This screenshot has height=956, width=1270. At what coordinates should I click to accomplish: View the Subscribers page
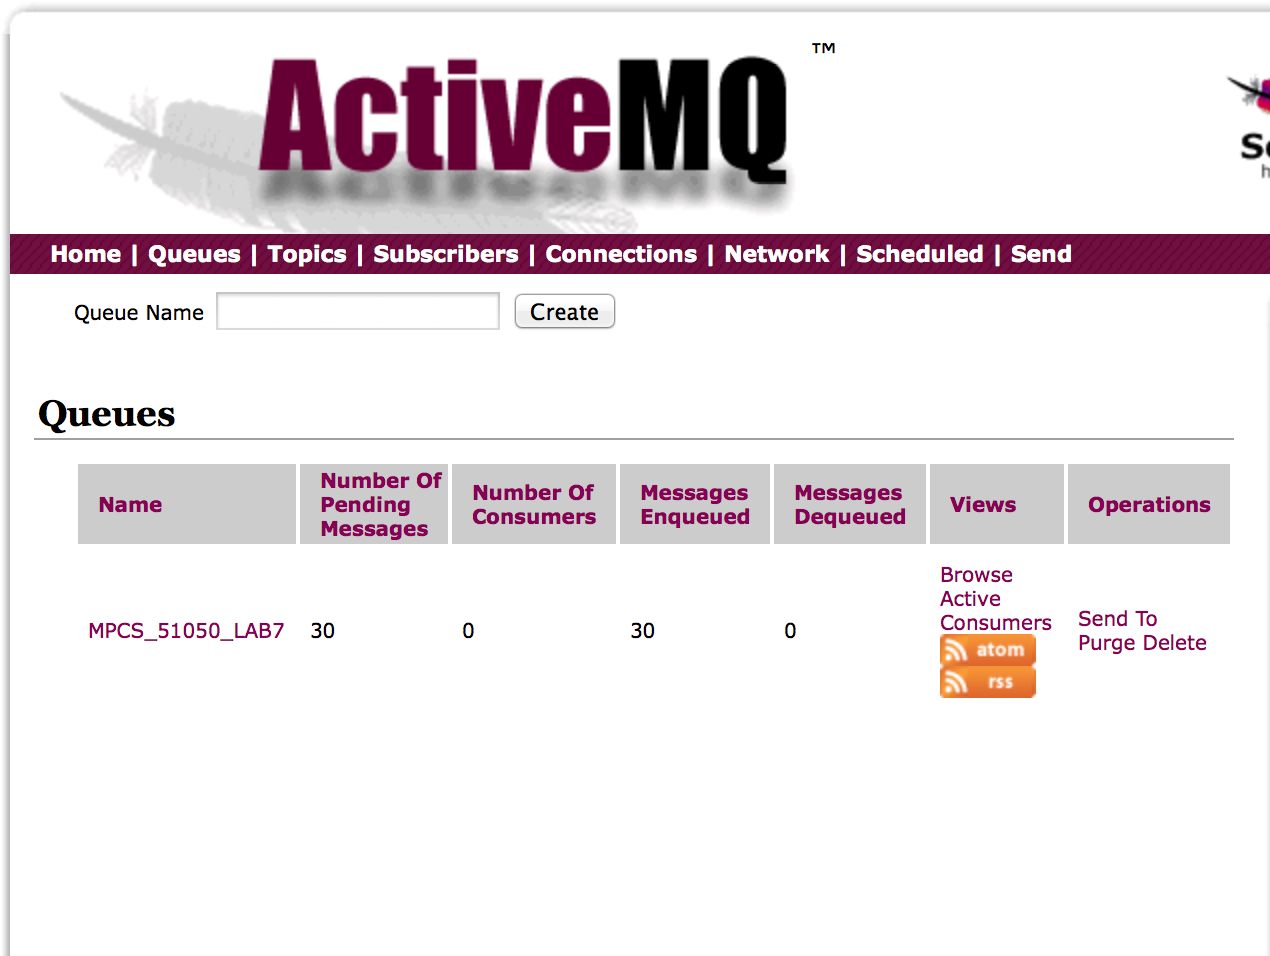tap(446, 254)
